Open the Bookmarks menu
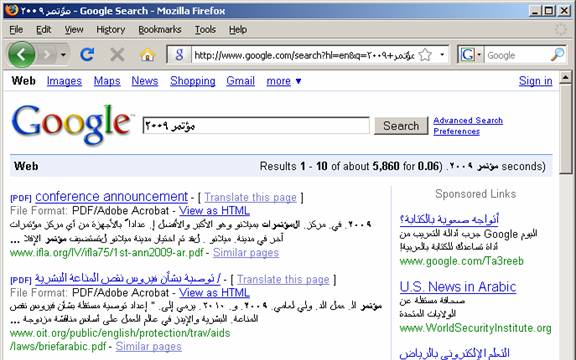576x360 pixels. click(x=160, y=30)
